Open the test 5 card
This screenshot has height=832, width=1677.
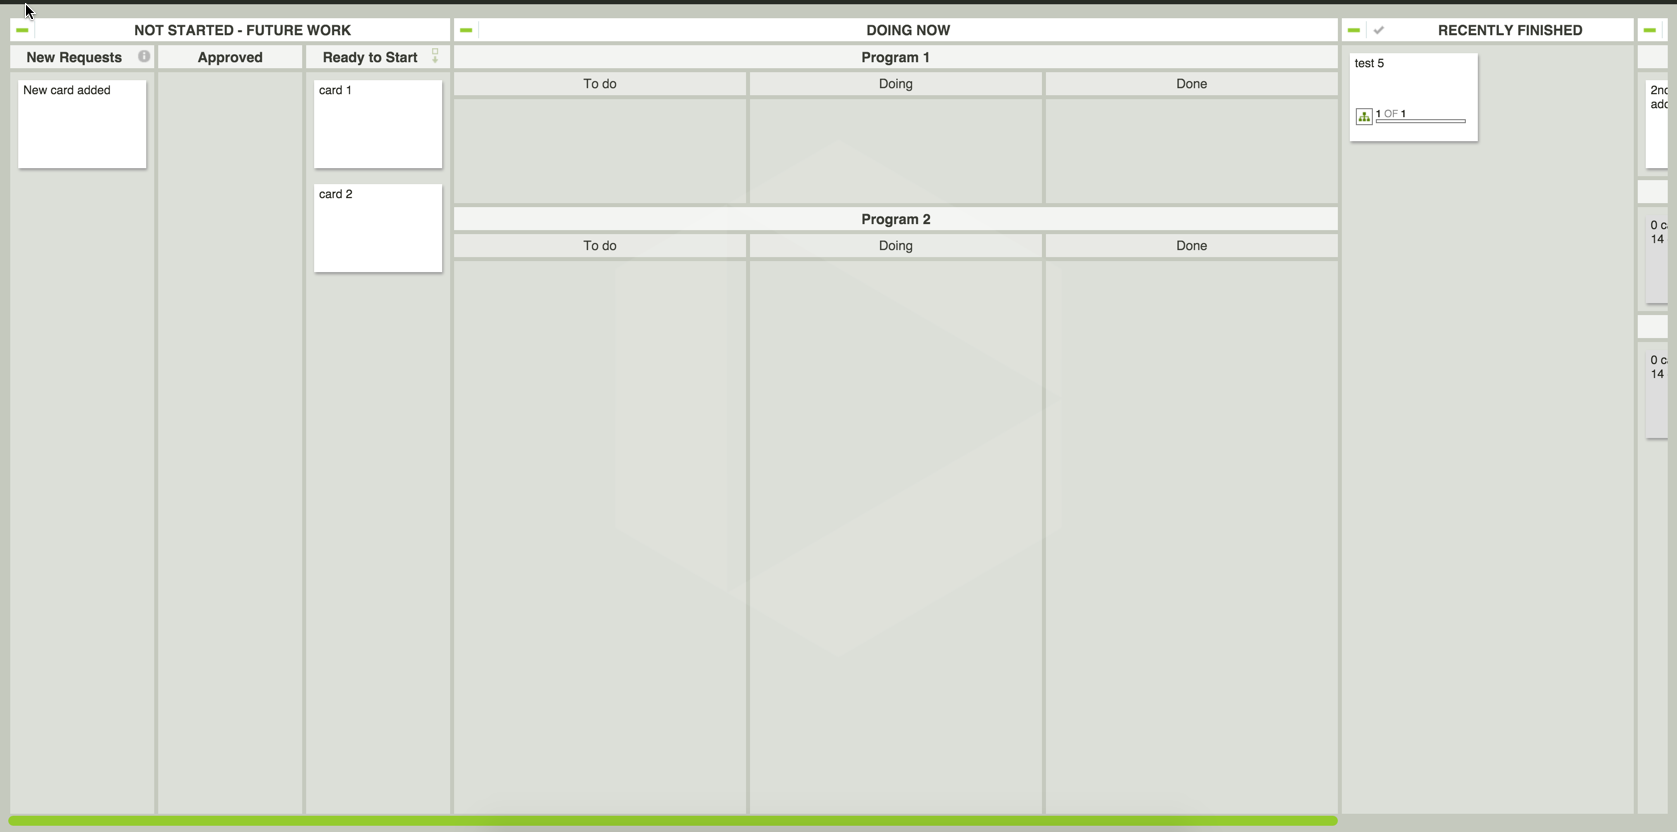[x=1414, y=97]
